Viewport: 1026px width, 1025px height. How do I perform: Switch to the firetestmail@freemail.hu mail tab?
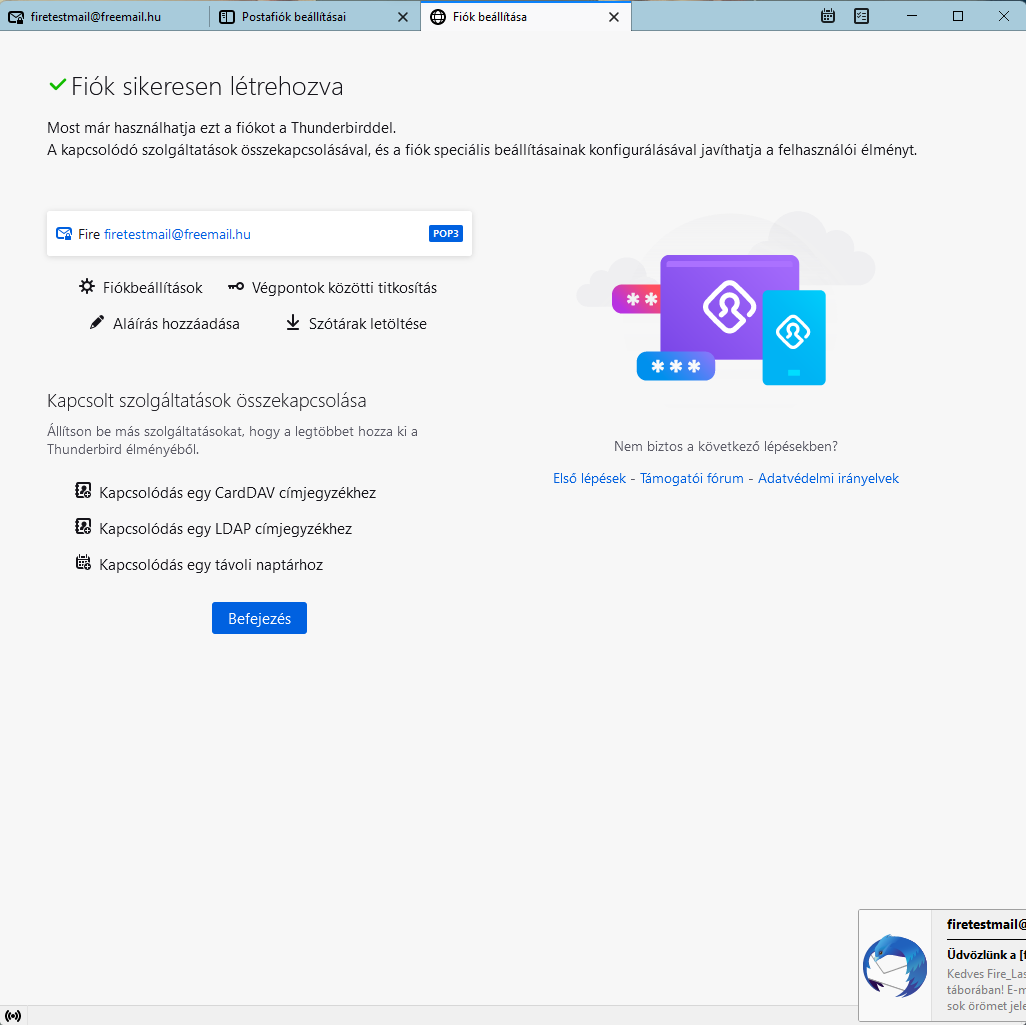[105, 16]
